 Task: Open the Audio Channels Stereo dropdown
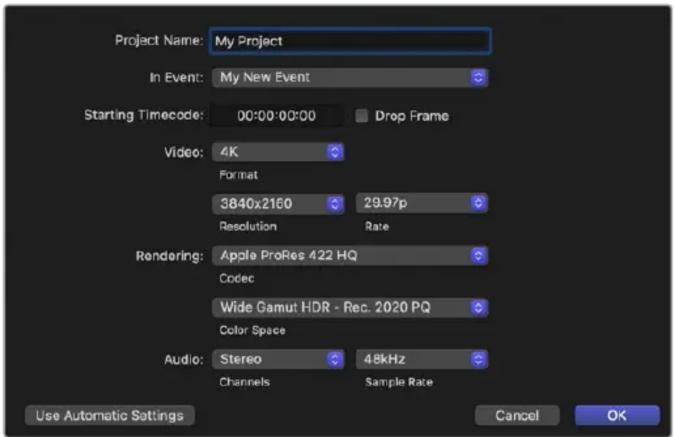(278, 359)
